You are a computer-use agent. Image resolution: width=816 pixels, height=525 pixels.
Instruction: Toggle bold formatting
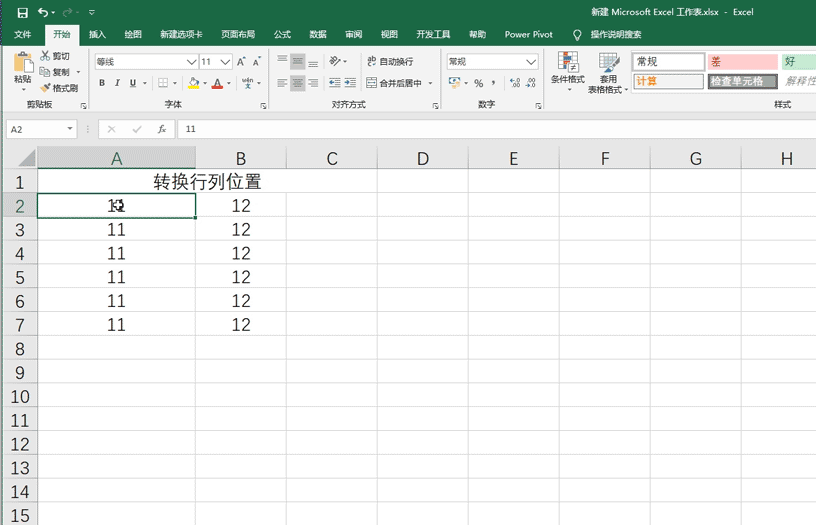tap(102, 83)
